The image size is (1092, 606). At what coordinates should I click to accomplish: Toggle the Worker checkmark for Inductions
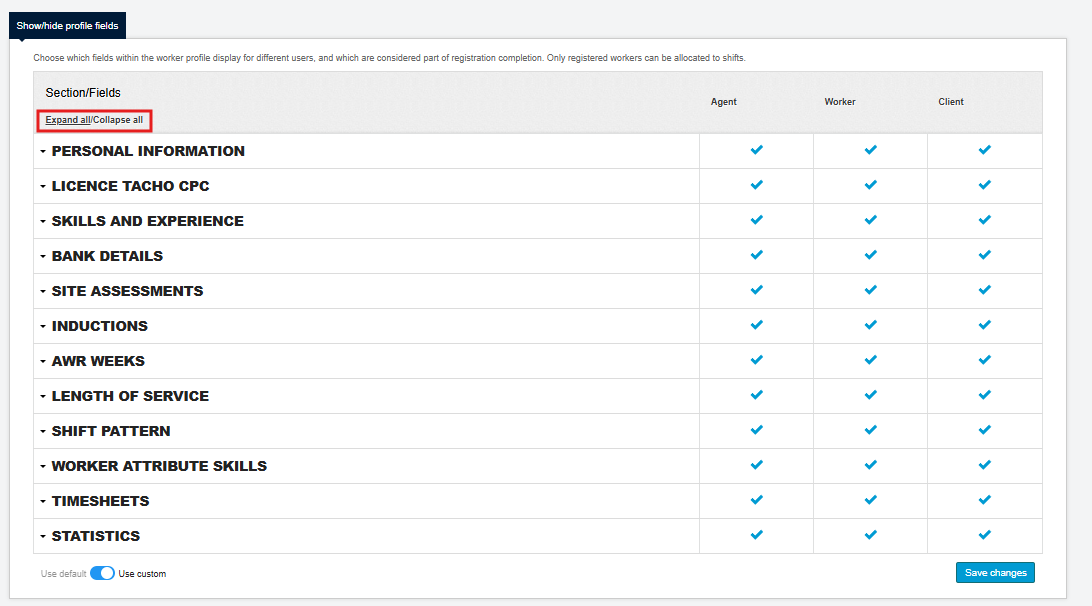[870, 325]
